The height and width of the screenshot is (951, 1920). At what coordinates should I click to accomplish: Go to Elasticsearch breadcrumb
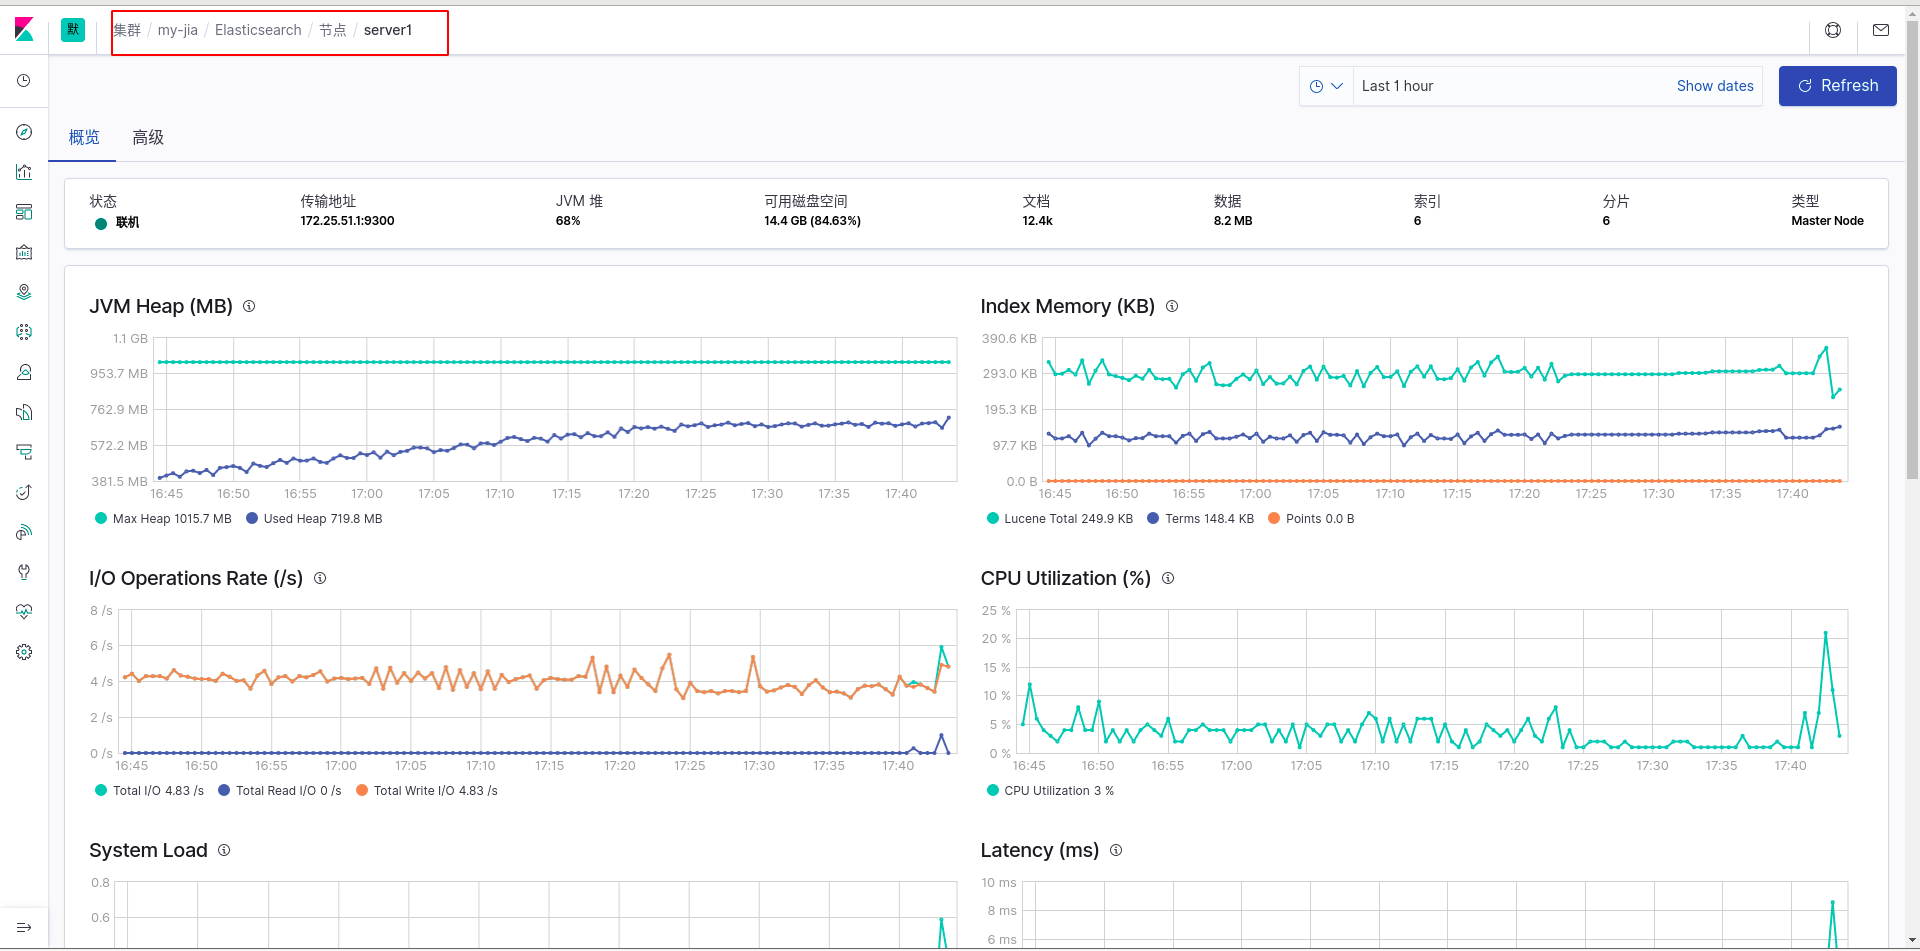(258, 30)
